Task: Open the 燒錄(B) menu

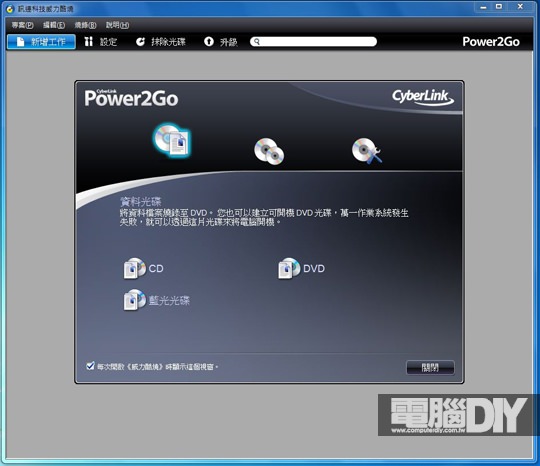Action: 85,25
